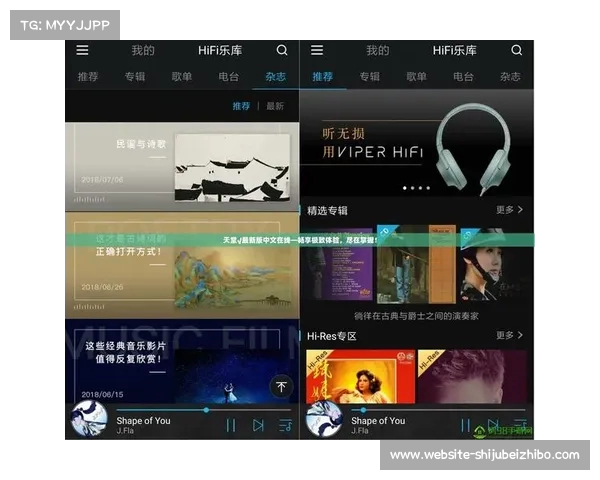Open playlist queue icon in left player
Viewport: 600px width, 480px height.
285,425
